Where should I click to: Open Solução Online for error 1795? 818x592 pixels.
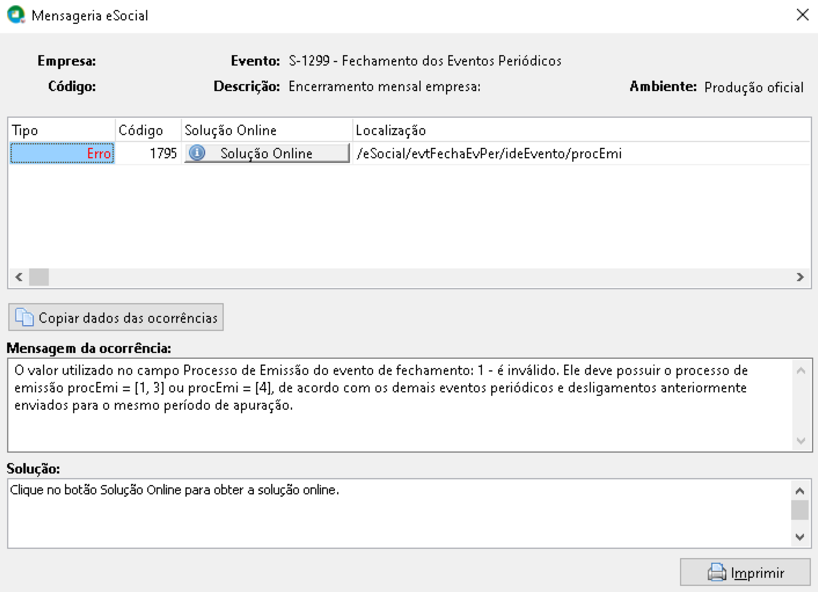point(267,153)
